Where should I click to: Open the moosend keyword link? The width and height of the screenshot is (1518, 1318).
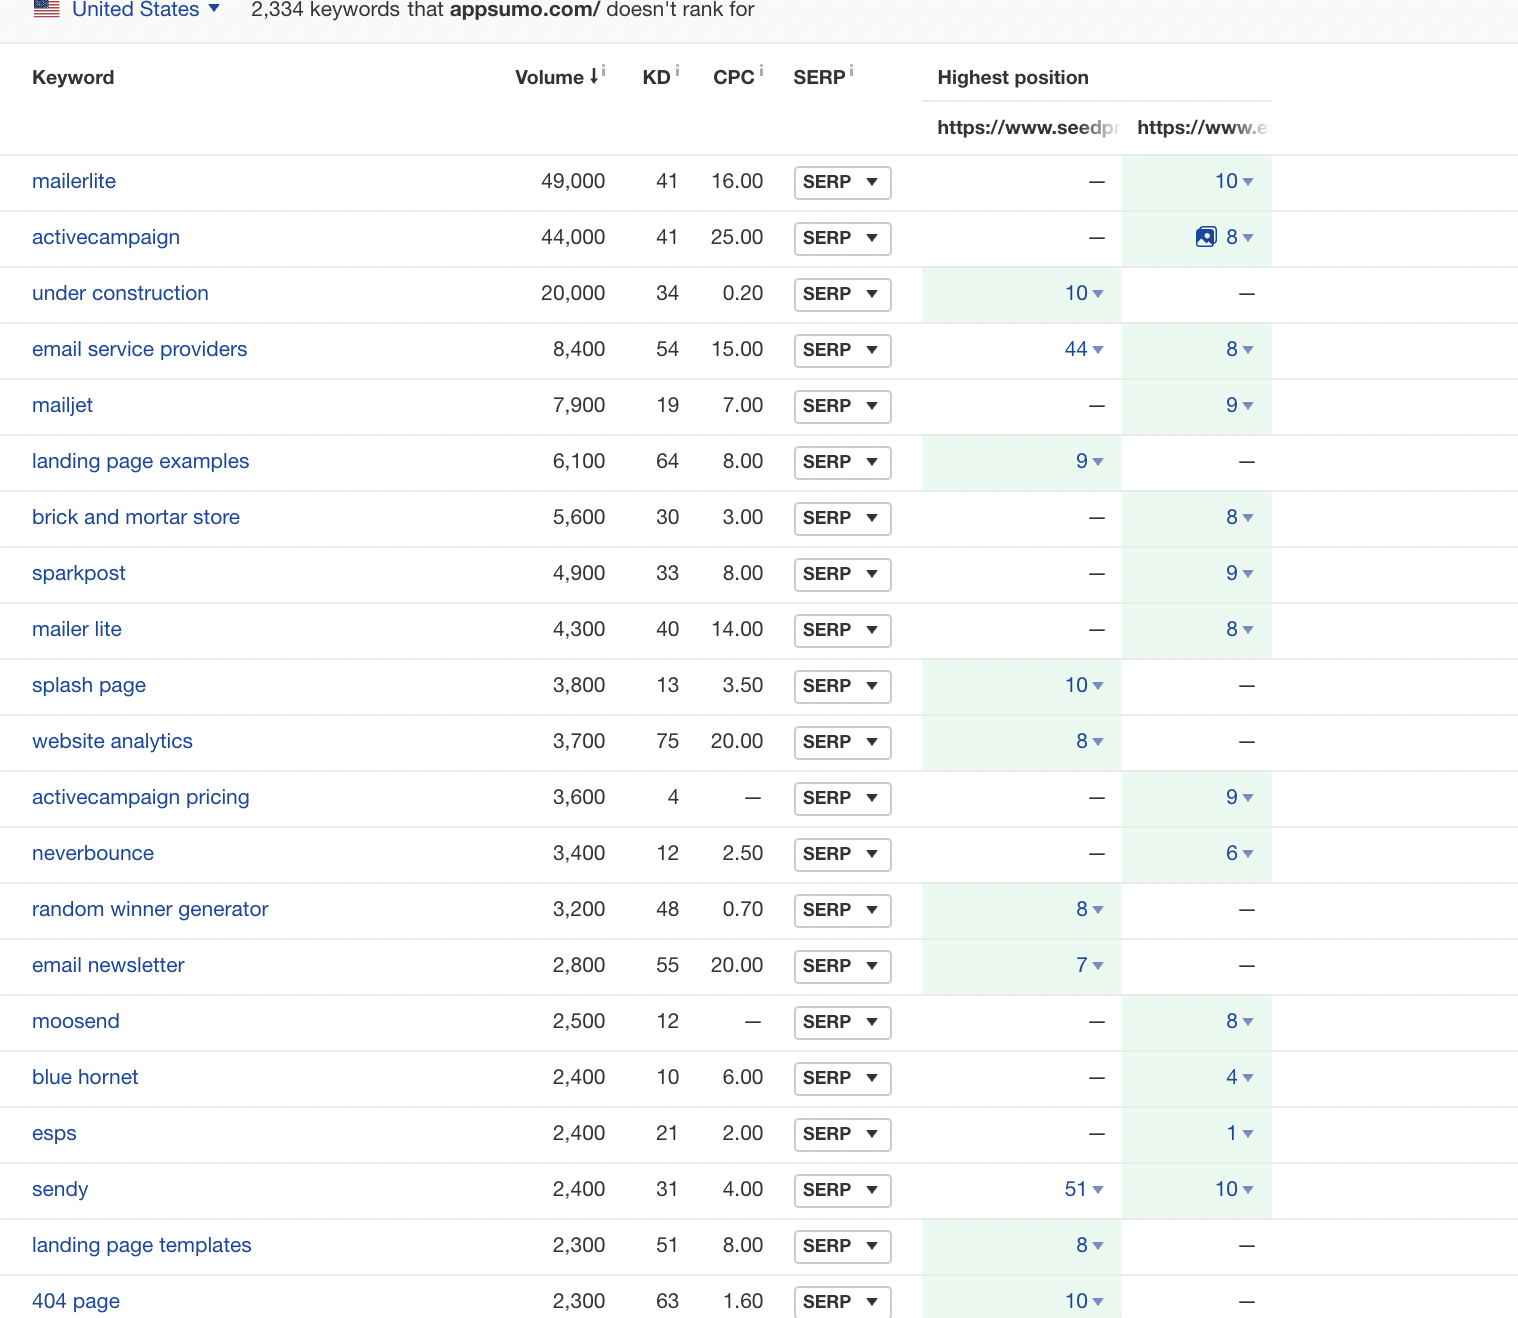[76, 1021]
